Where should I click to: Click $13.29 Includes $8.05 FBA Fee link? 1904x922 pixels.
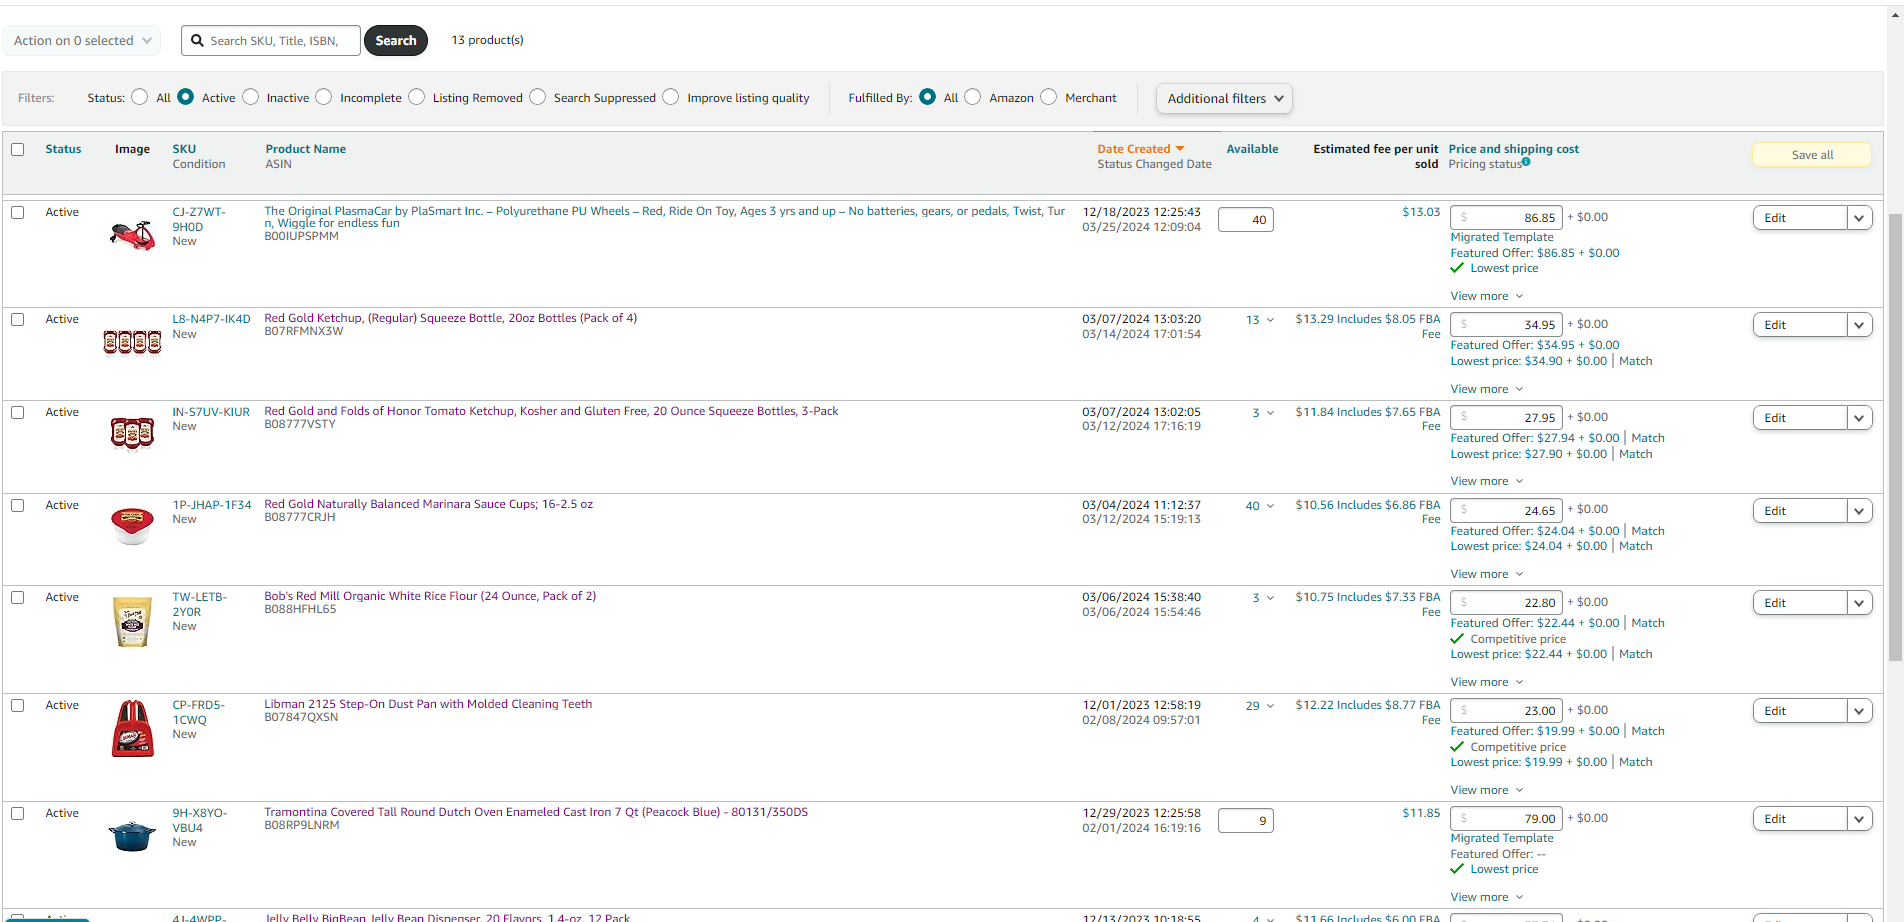tap(1367, 326)
